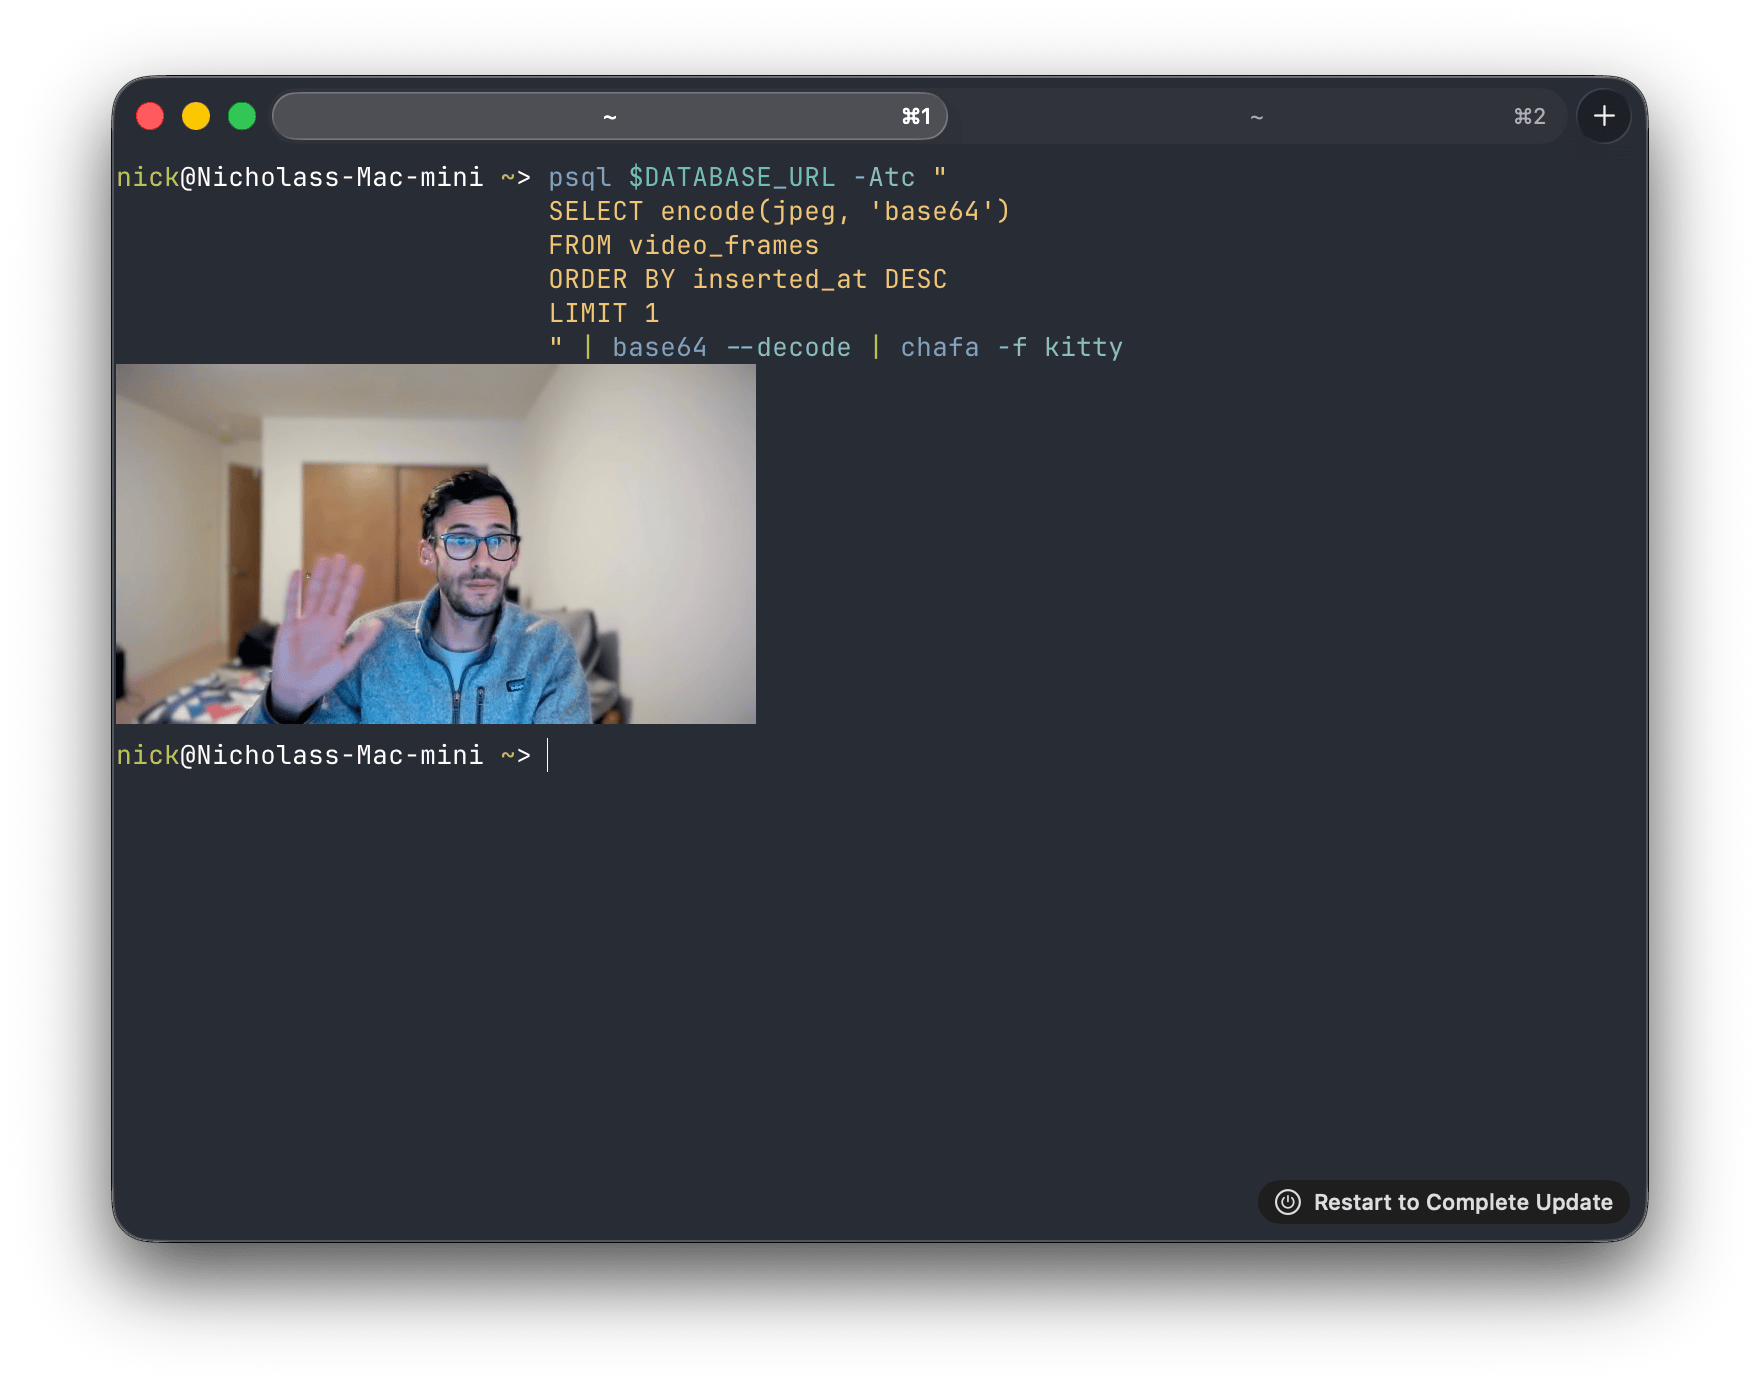1760x1390 pixels.
Task: Click the webcam image rendered in the terminal
Action: click(435, 545)
